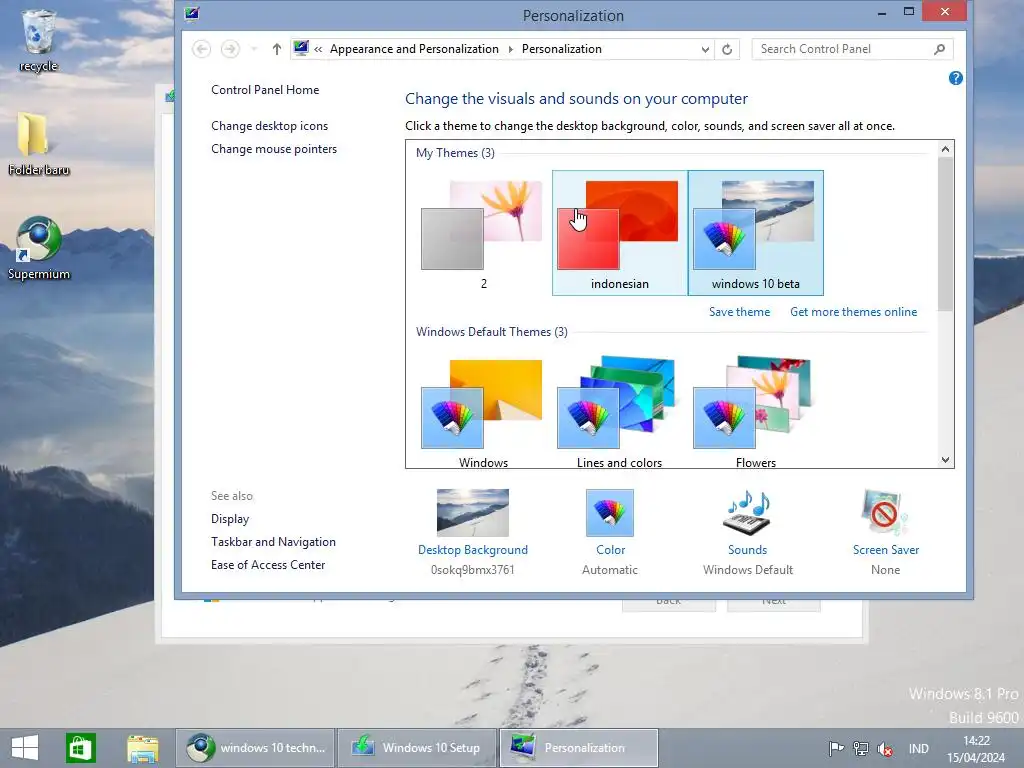This screenshot has width=1024, height=768.
Task: Open Taskbar and Navigation link
Action: point(273,541)
